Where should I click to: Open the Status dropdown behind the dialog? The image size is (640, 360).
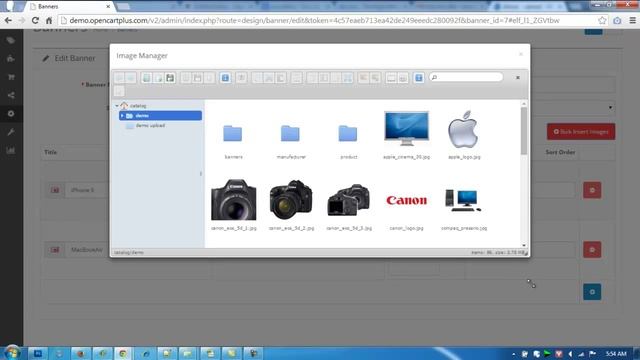tap(573, 108)
